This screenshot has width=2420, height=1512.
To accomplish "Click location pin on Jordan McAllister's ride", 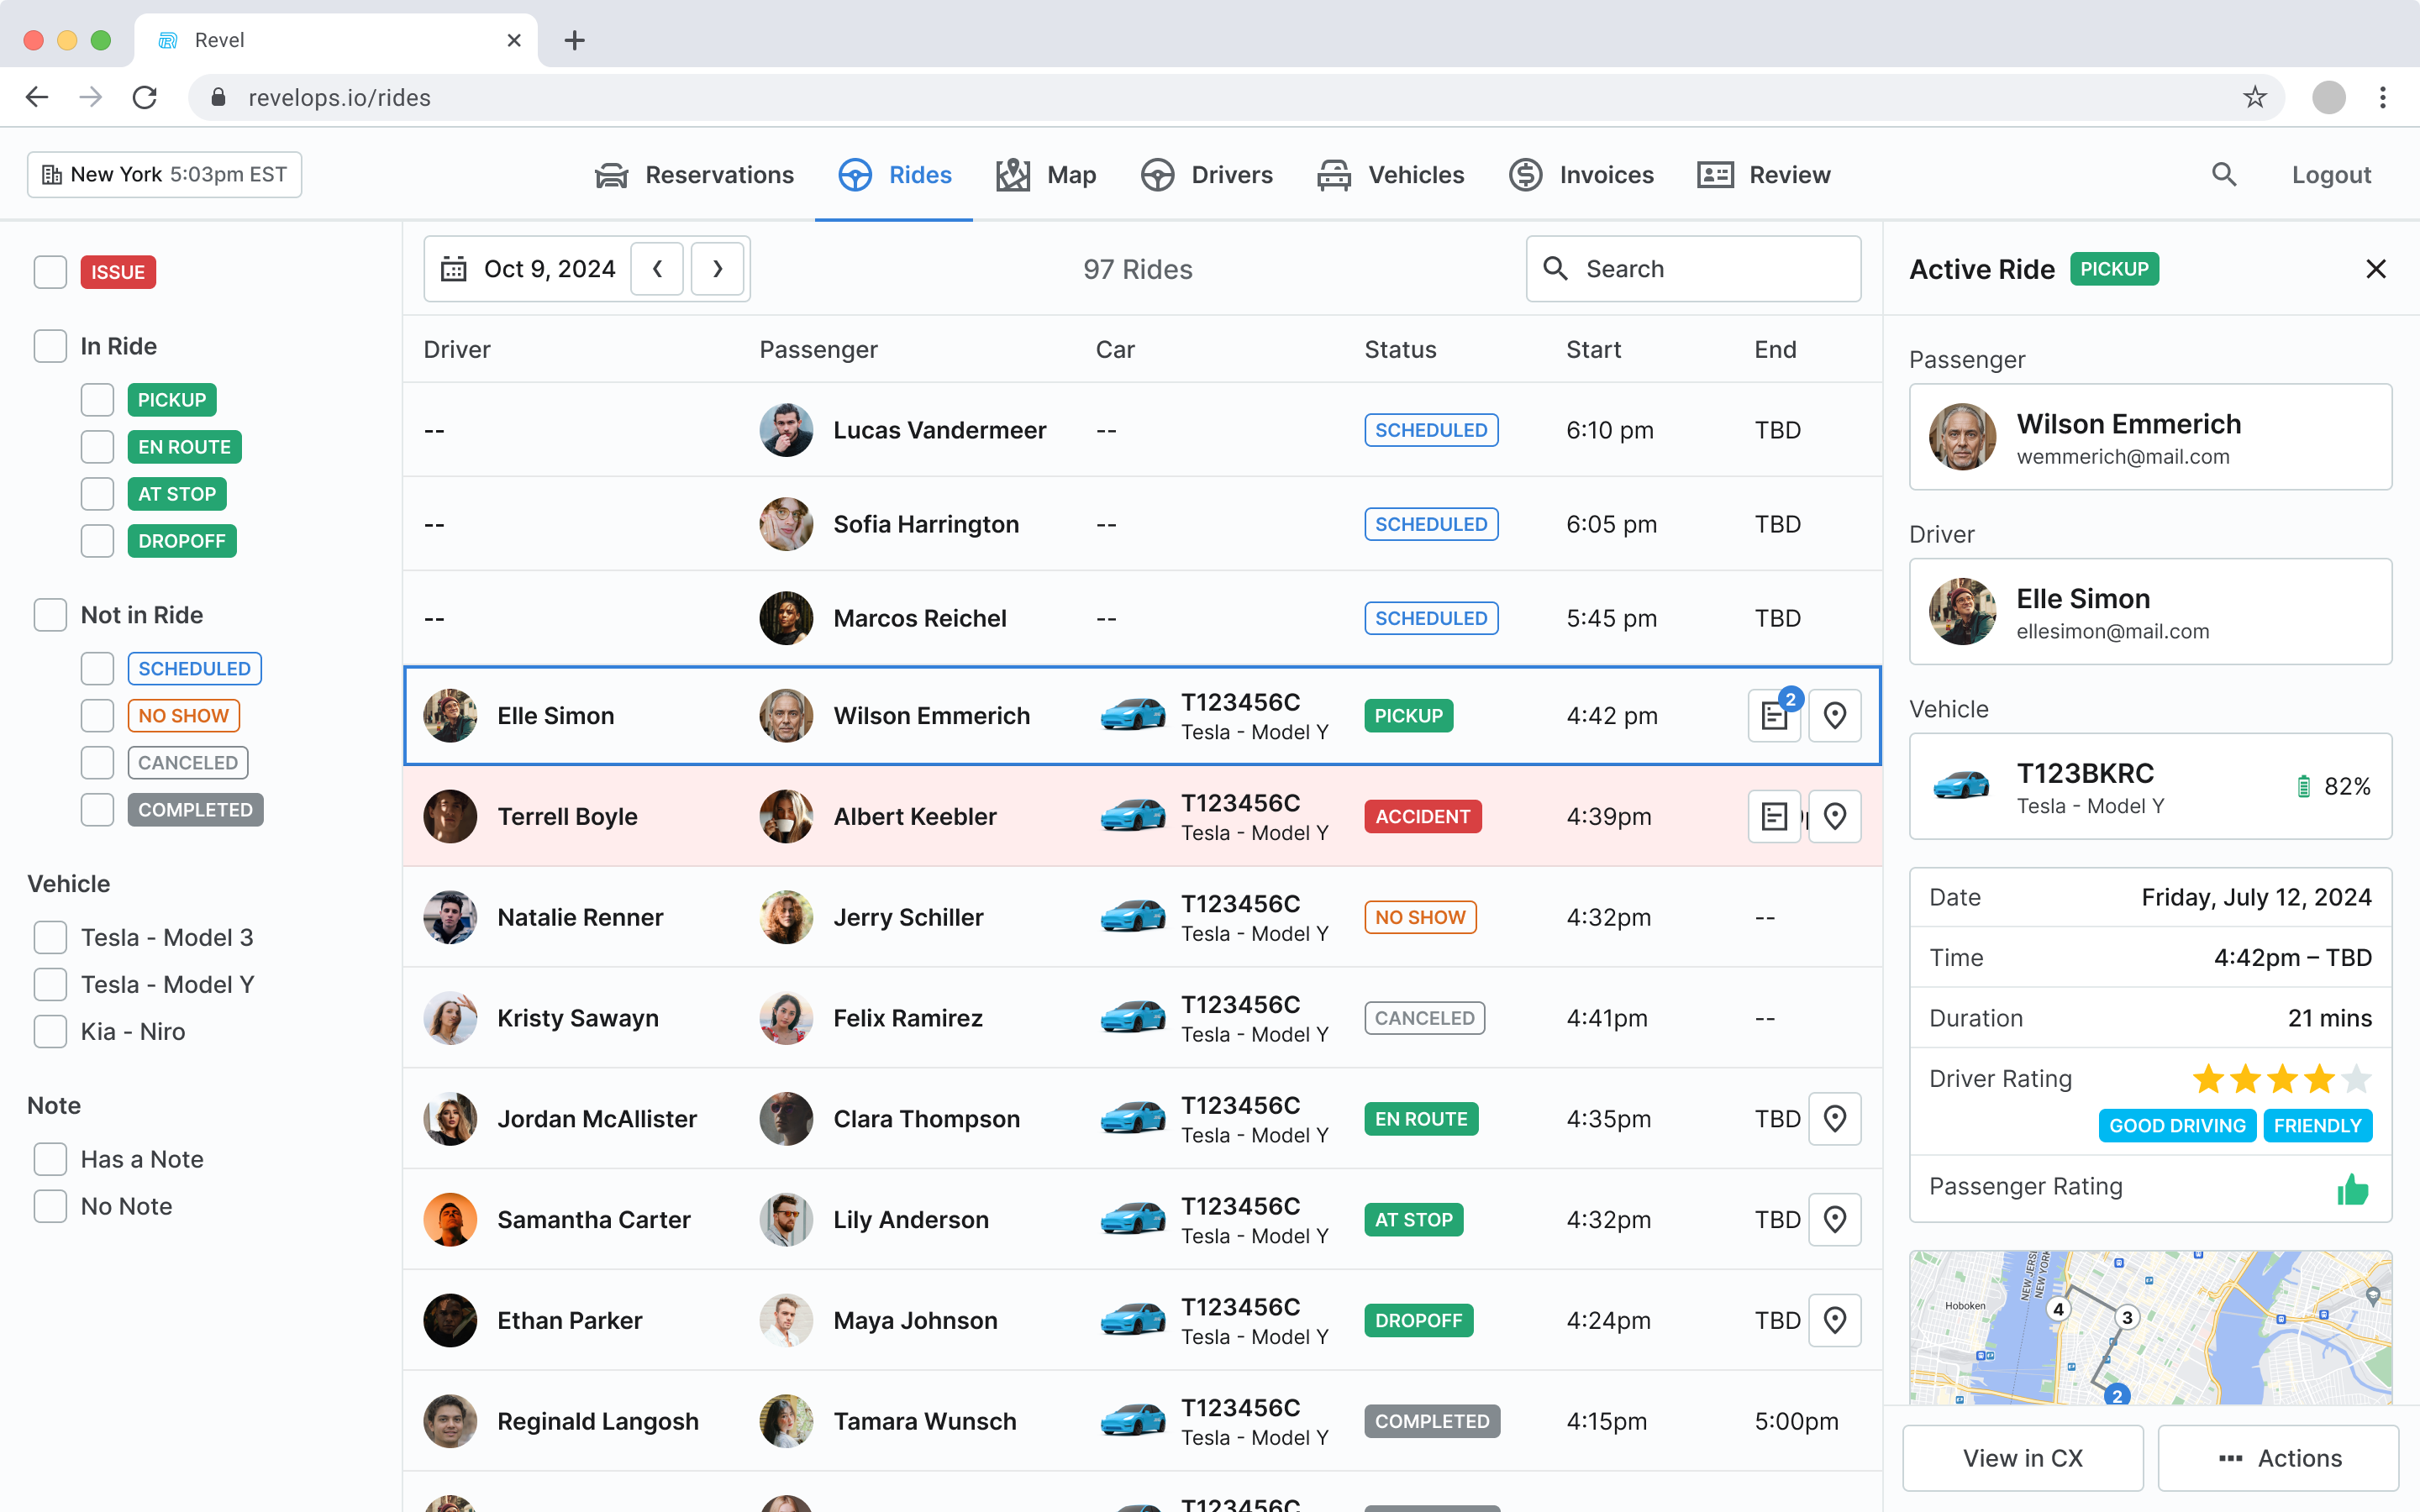I will [1834, 1119].
